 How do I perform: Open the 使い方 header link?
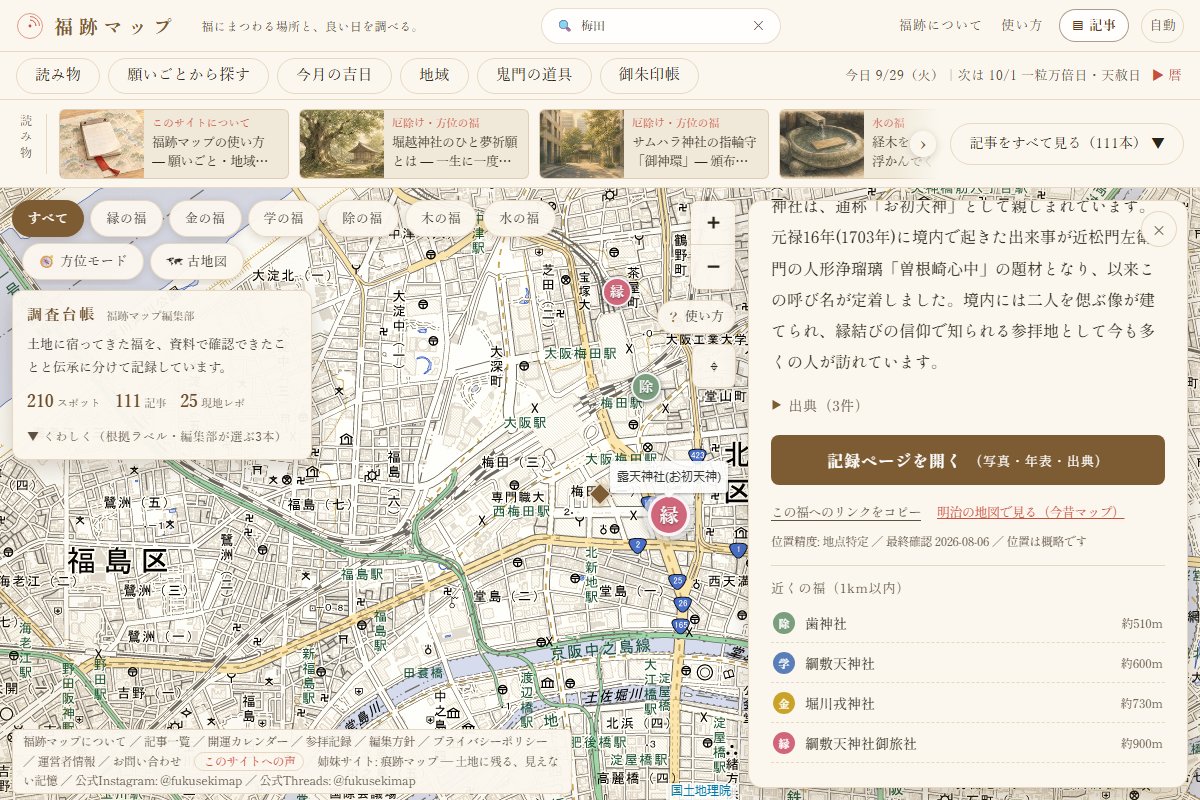(x=1022, y=26)
